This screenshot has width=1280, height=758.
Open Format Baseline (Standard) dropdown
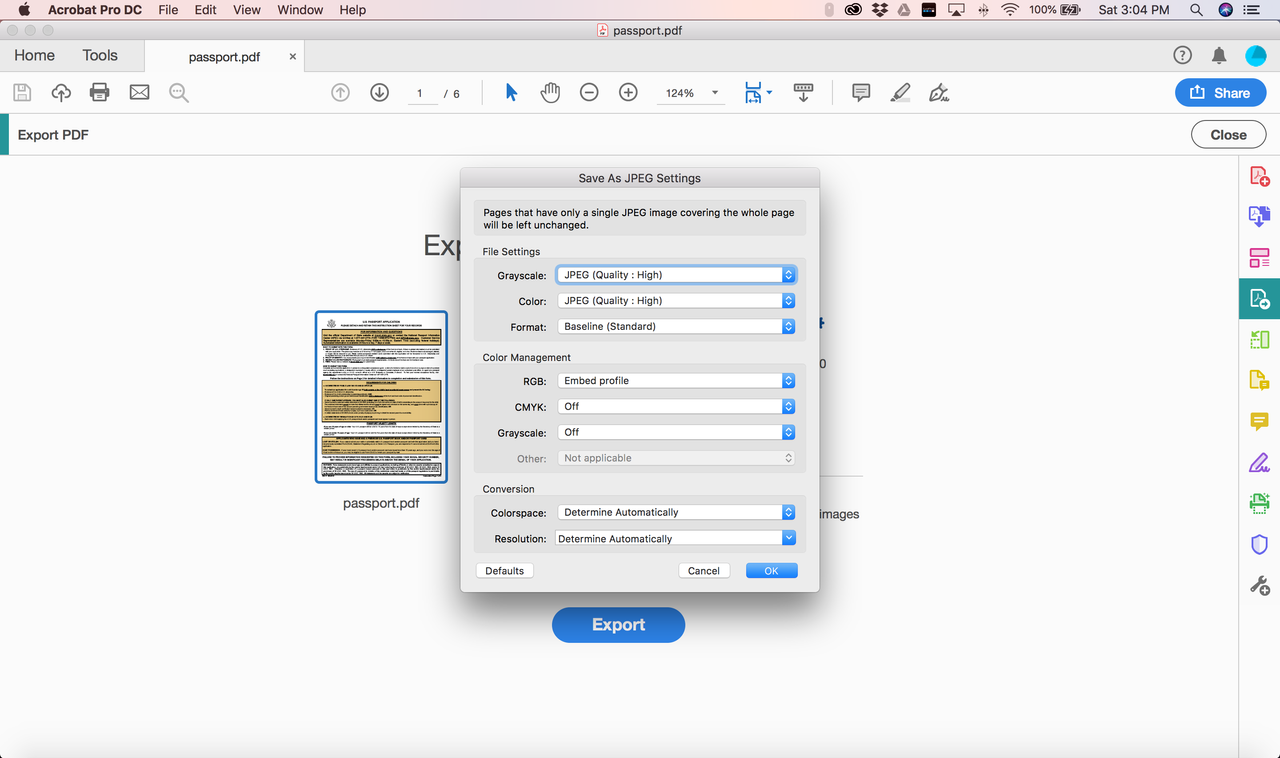pos(676,326)
